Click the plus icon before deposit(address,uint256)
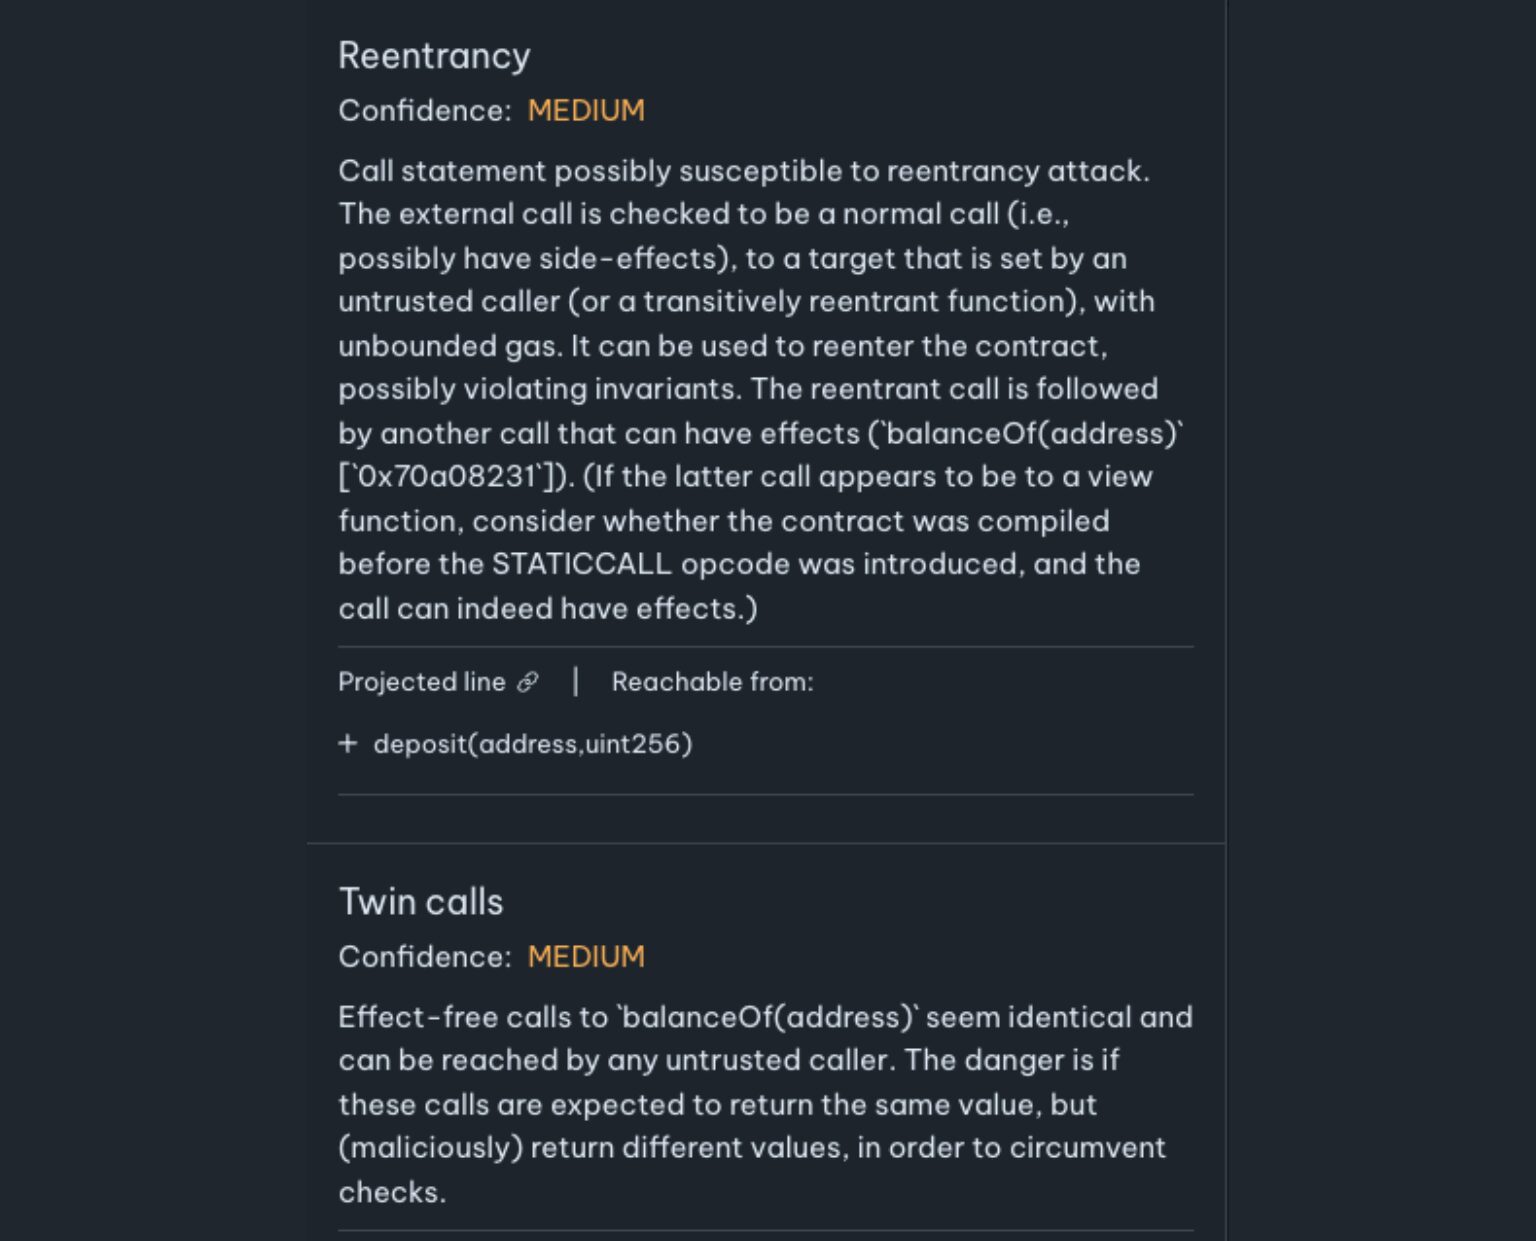This screenshot has width=1536, height=1241. coord(348,743)
